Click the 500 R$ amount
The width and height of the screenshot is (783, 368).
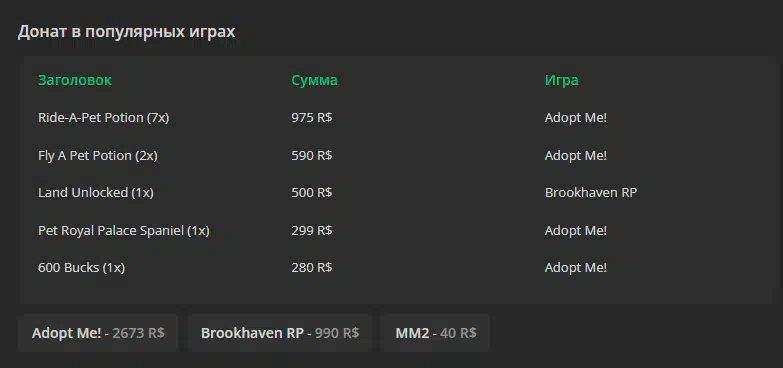click(x=312, y=193)
